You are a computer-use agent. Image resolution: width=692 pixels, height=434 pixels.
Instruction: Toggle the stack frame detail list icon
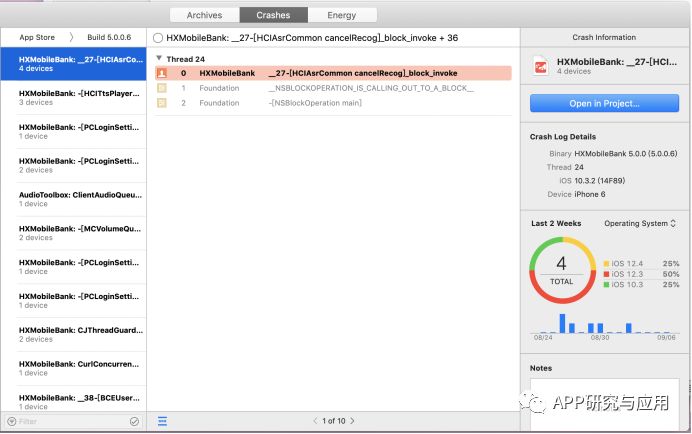tap(162, 421)
